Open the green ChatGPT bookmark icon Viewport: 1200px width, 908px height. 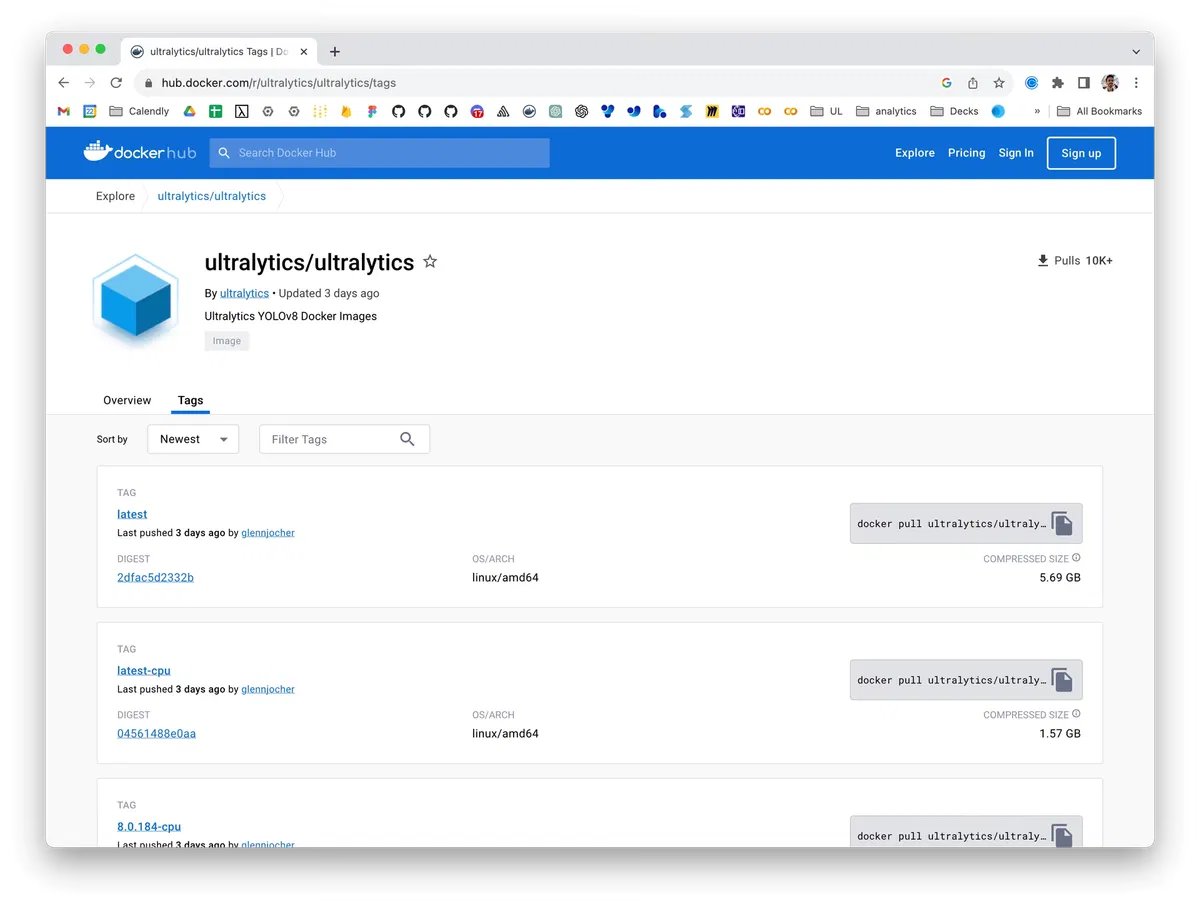(555, 111)
